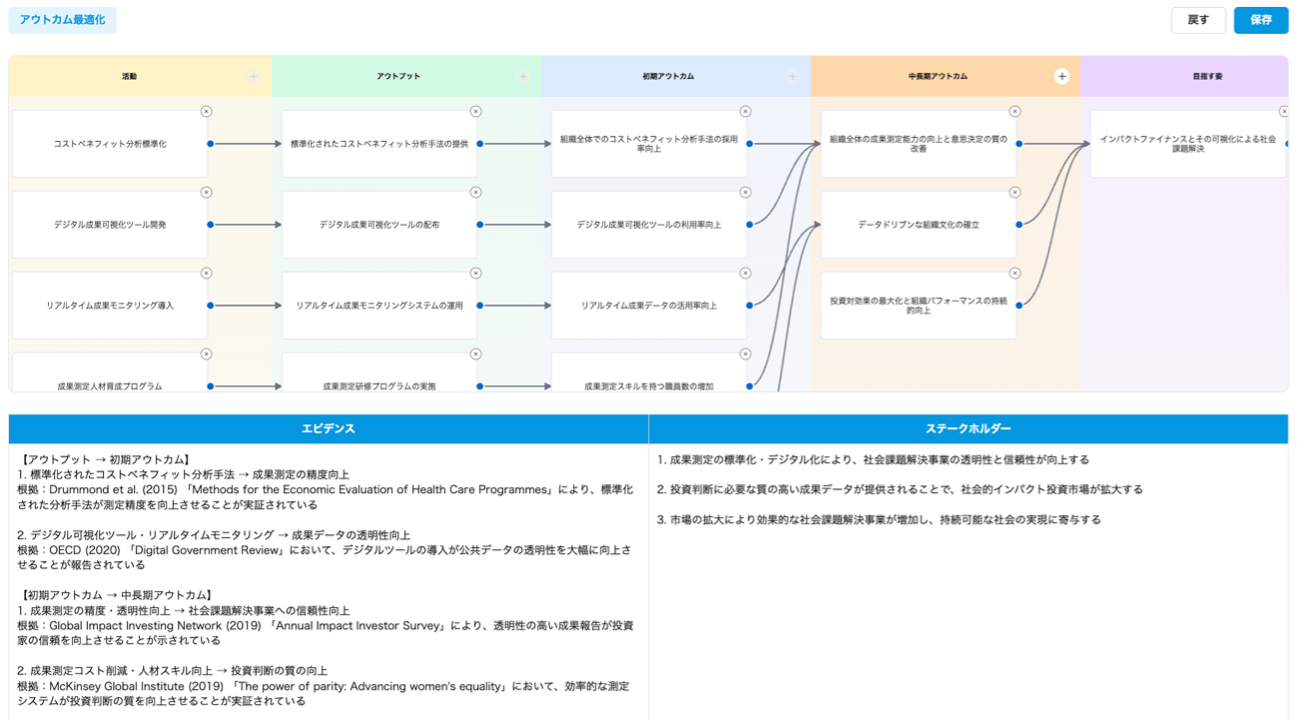Click the 活動 column header label
This screenshot has height=724, width=1304.
[x=129, y=76]
